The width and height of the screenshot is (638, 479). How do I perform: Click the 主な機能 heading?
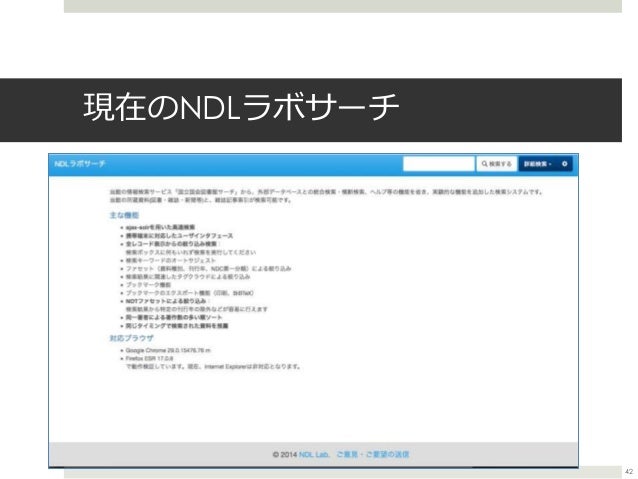(x=124, y=215)
